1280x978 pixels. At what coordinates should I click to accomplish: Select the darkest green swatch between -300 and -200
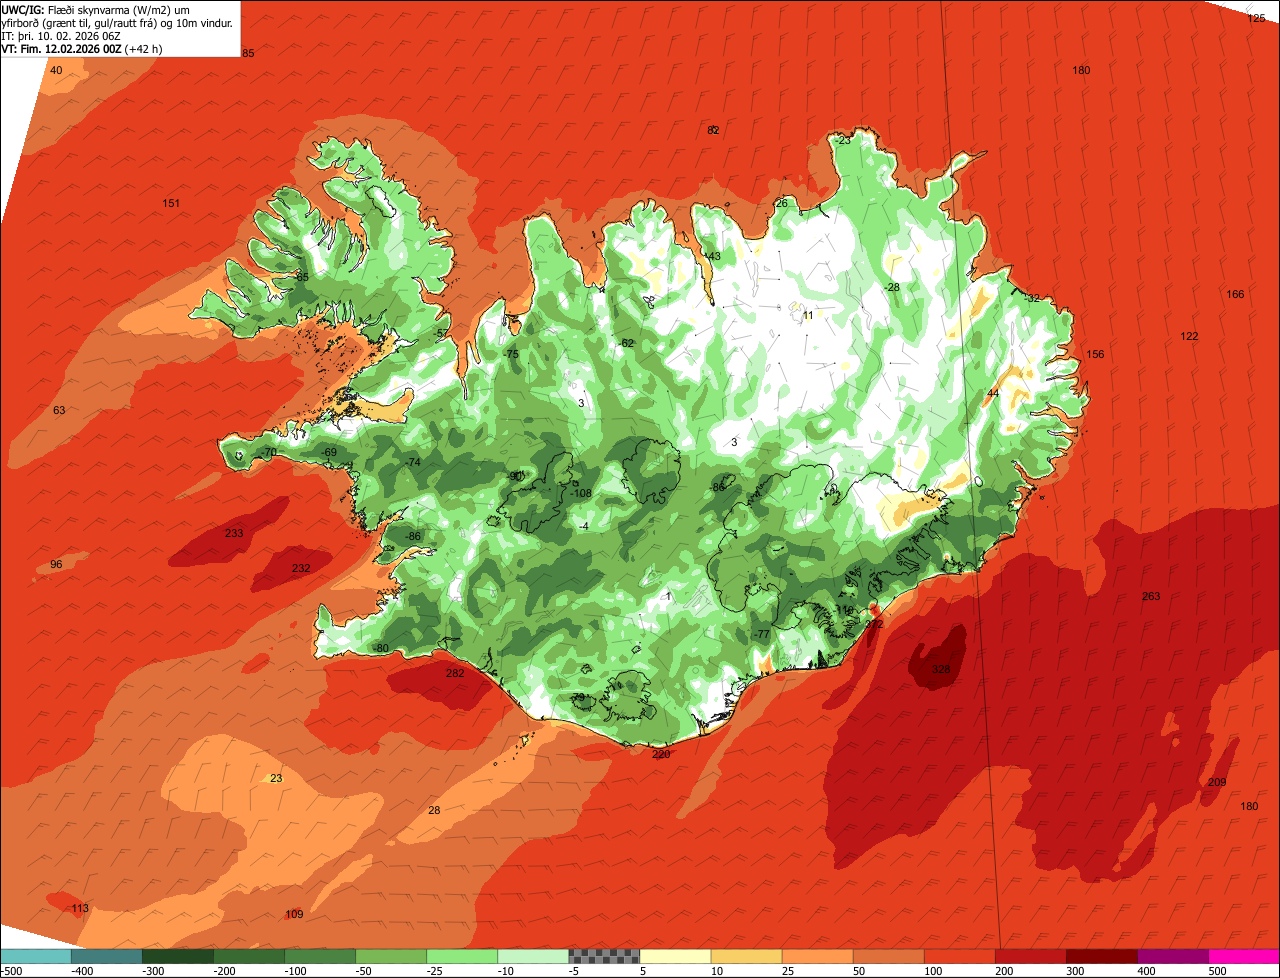[x=177, y=956]
